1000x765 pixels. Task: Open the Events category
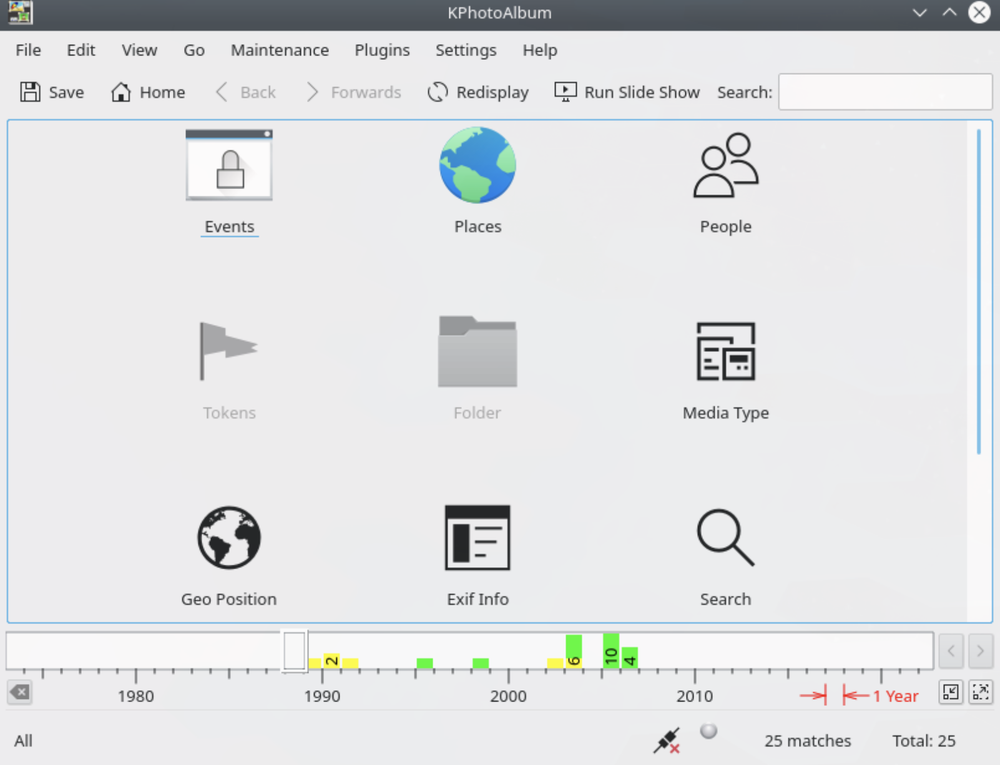click(x=229, y=182)
